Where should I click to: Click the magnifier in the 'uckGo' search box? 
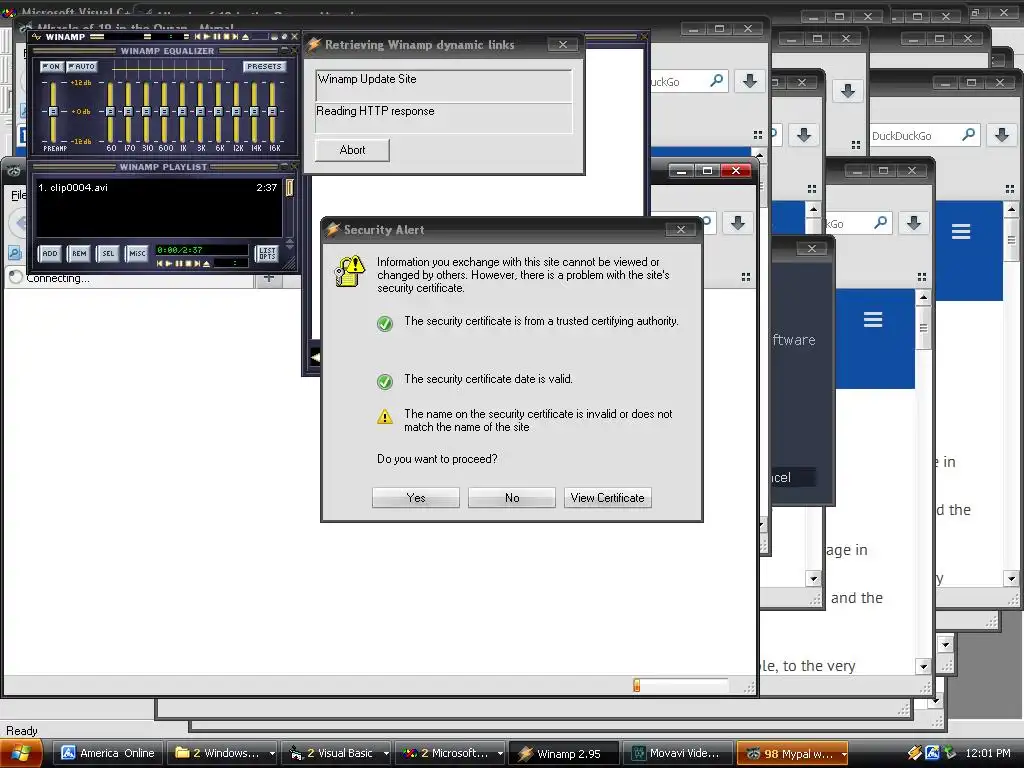pyautogui.click(x=716, y=81)
